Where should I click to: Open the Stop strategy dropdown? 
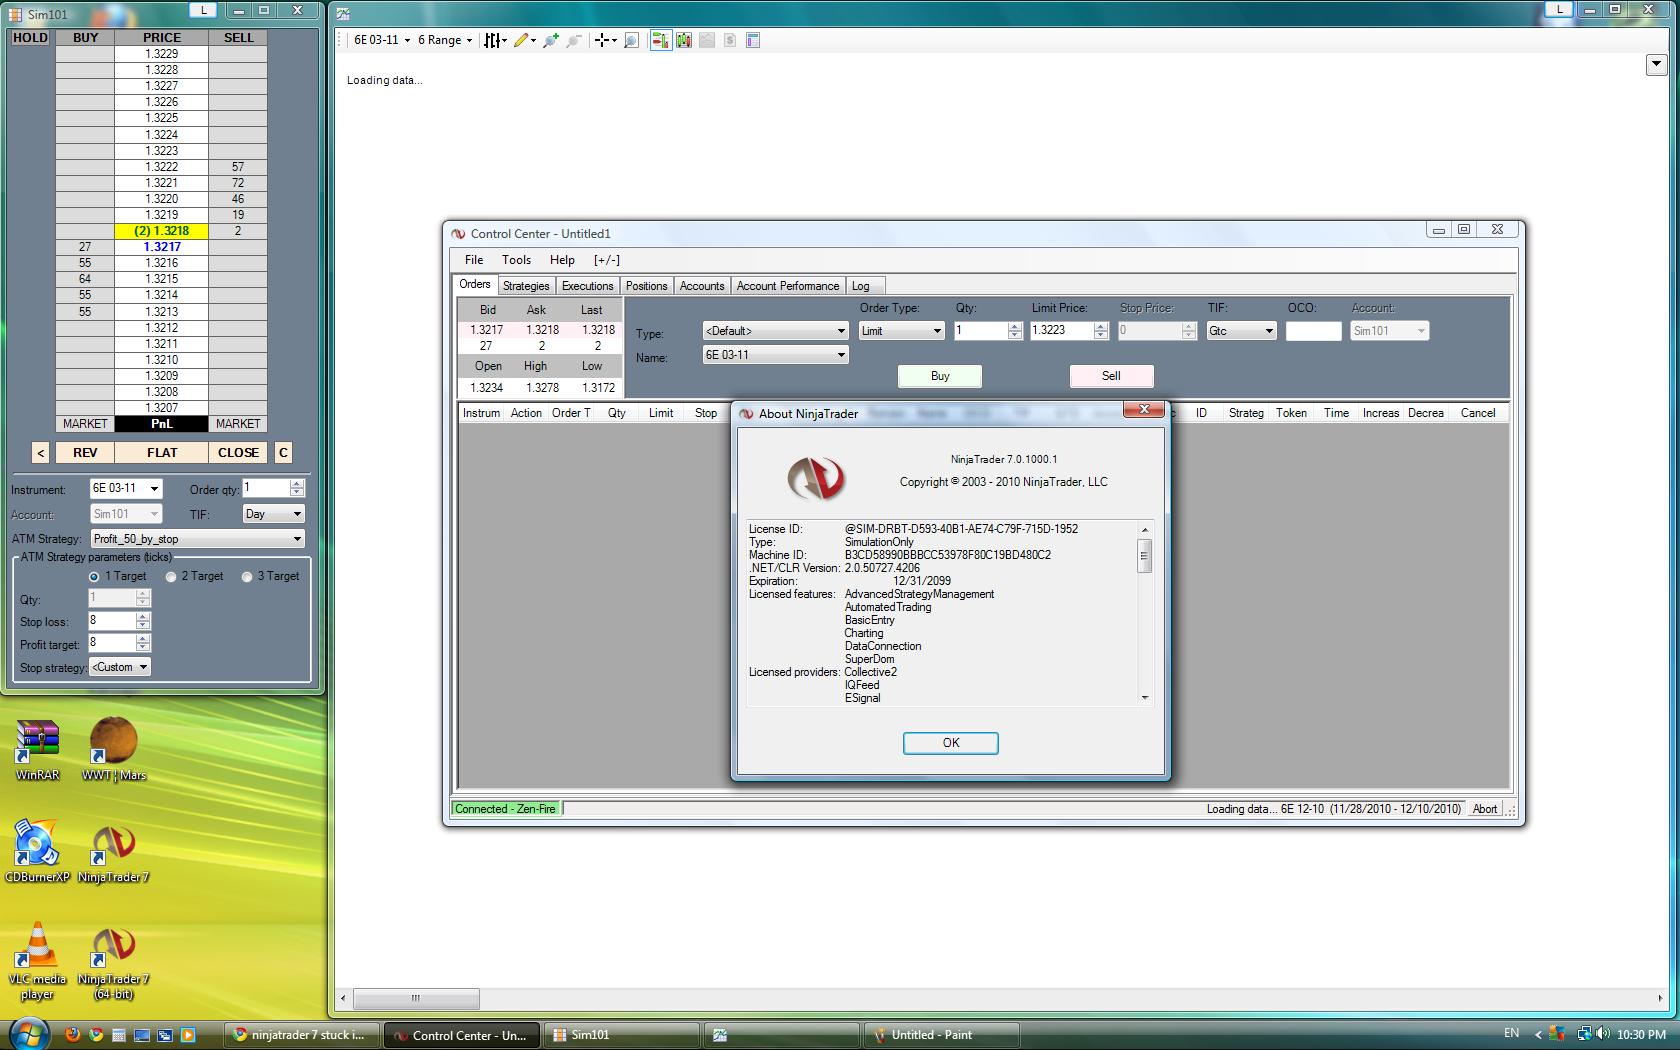tap(143, 667)
